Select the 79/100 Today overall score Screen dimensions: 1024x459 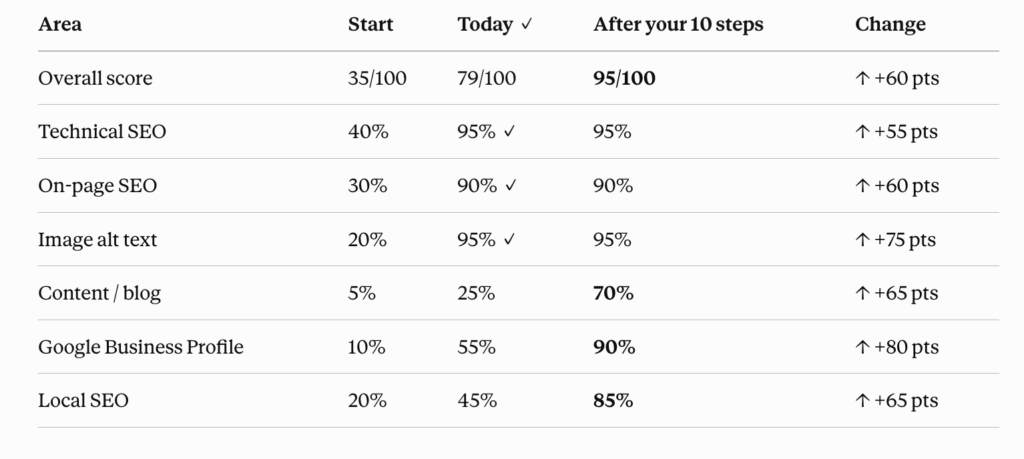[487, 78]
